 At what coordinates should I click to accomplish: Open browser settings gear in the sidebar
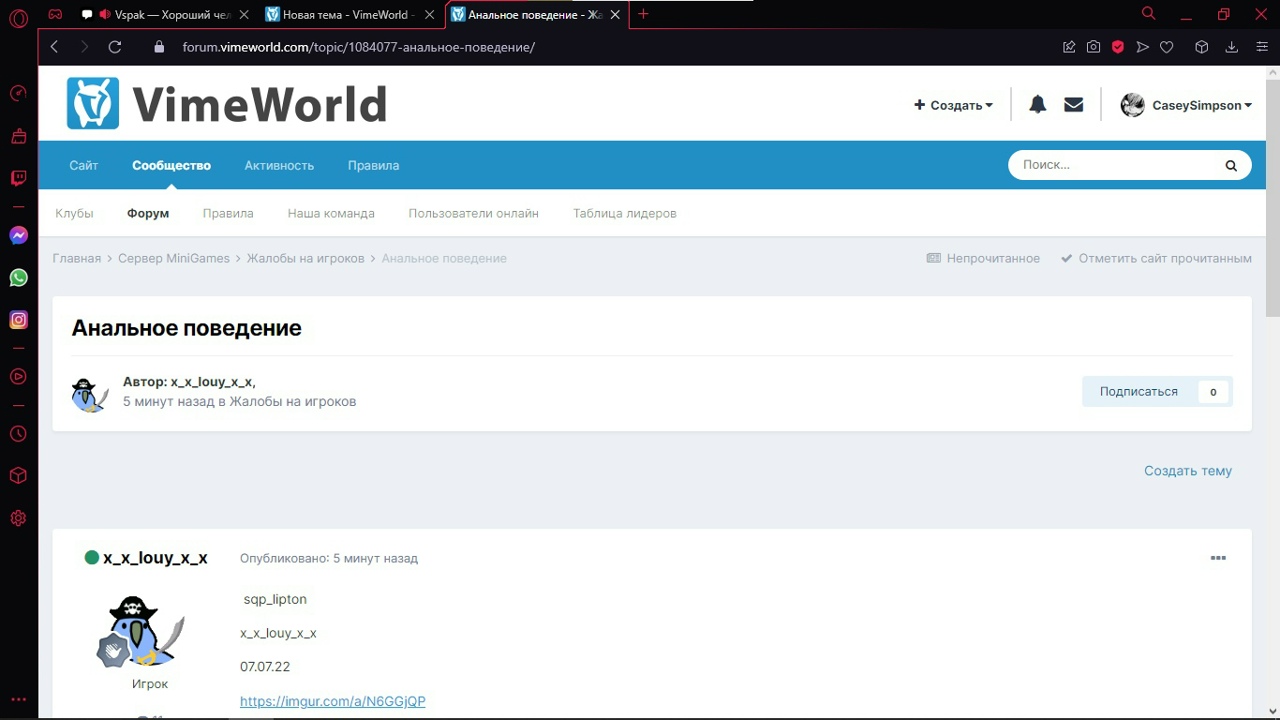[x=18, y=518]
